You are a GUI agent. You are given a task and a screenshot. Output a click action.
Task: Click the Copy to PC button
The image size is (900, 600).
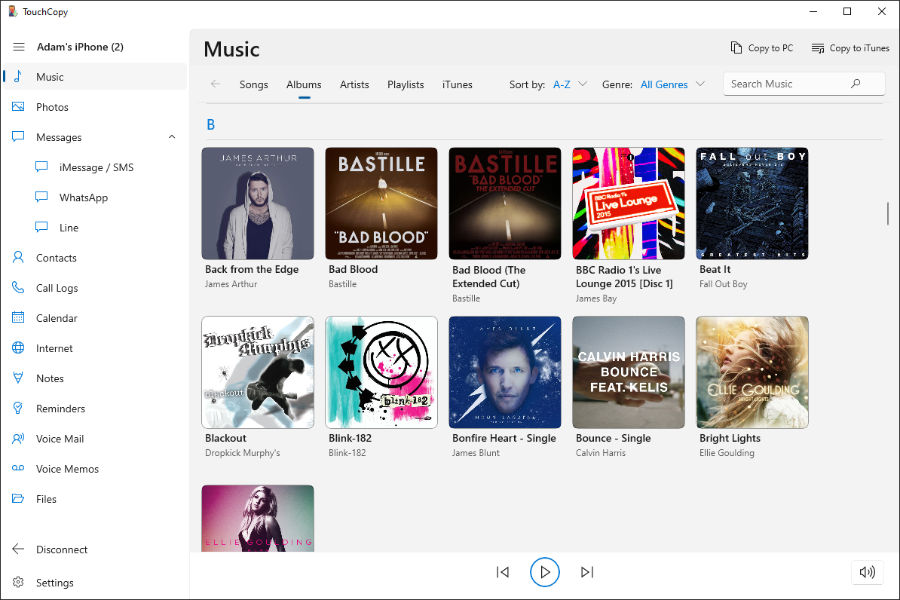pyautogui.click(x=762, y=48)
